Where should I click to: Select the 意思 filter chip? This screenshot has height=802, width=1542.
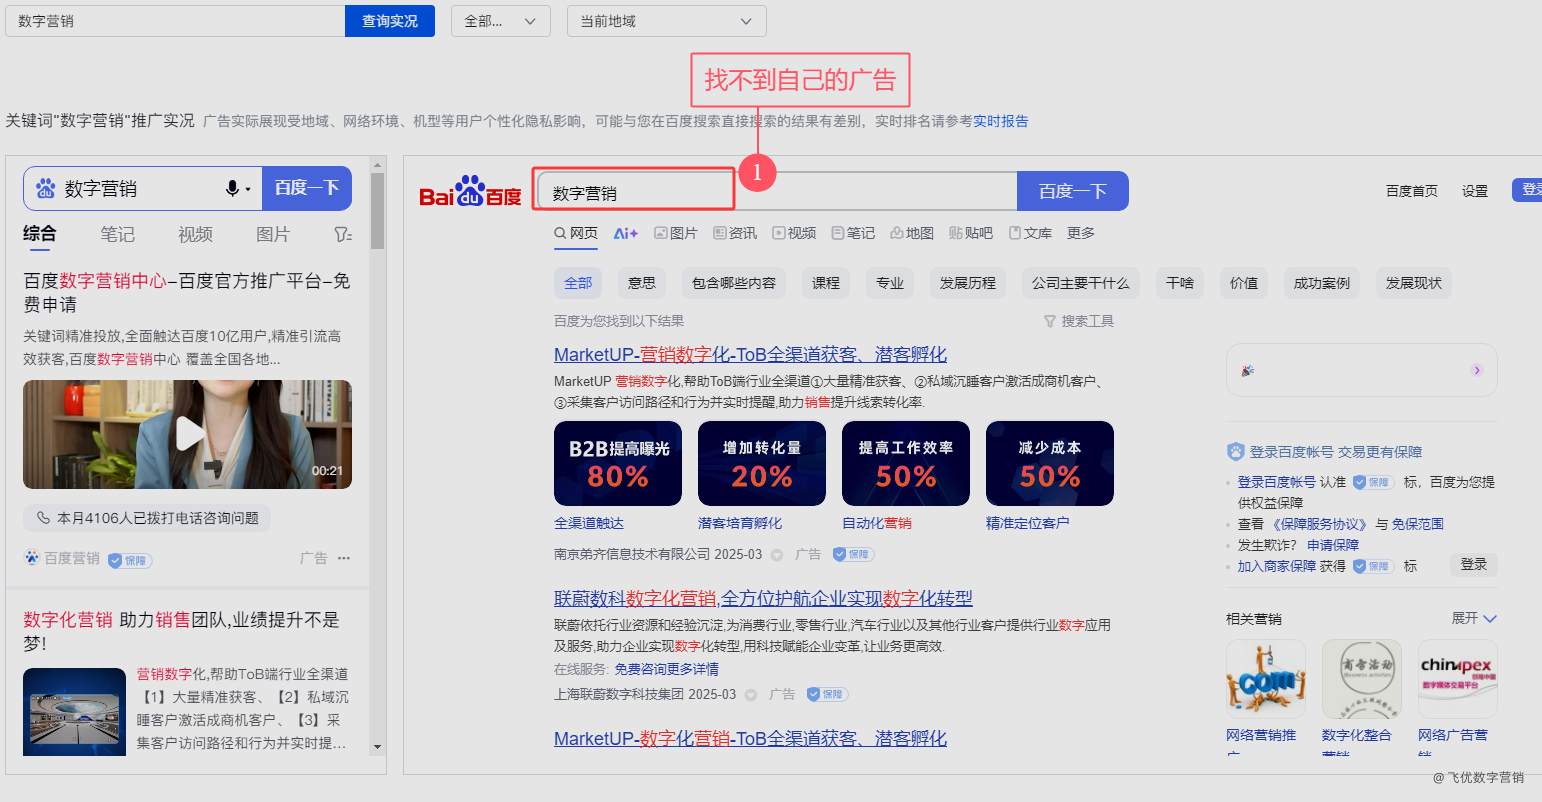(x=642, y=283)
